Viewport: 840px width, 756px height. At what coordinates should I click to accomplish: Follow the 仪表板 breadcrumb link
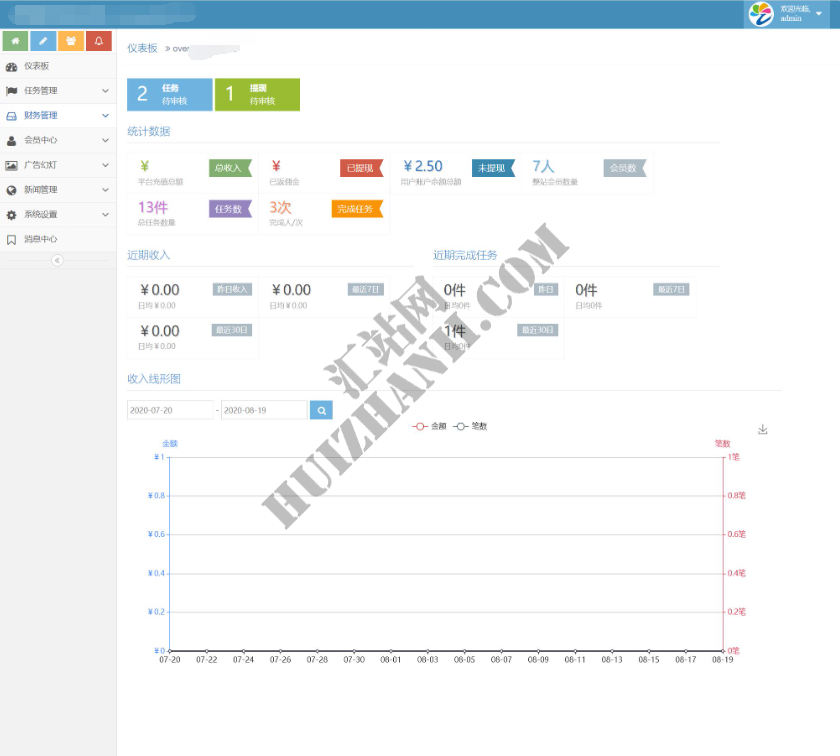(x=142, y=48)
